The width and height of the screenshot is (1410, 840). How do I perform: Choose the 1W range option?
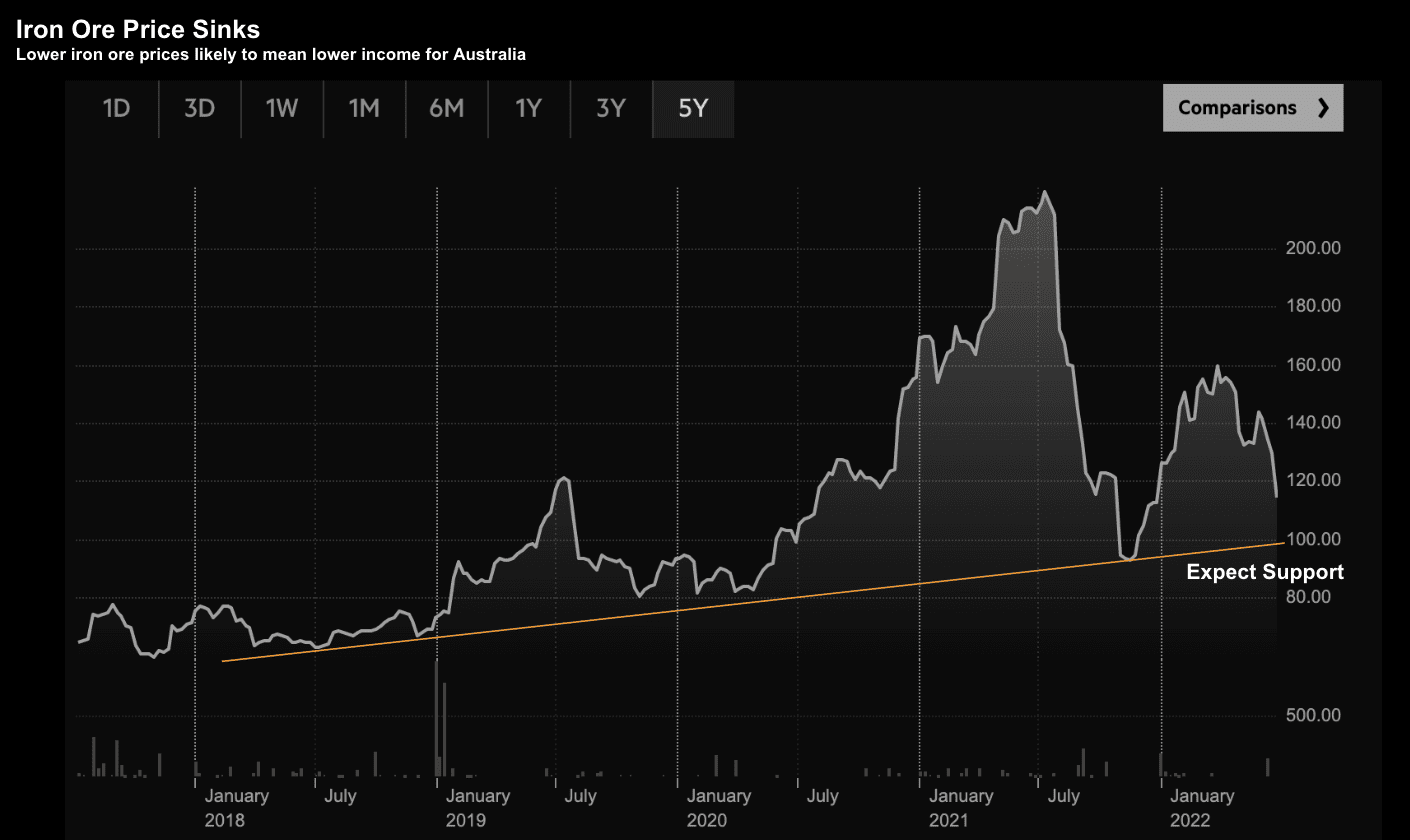pos(282,108)
